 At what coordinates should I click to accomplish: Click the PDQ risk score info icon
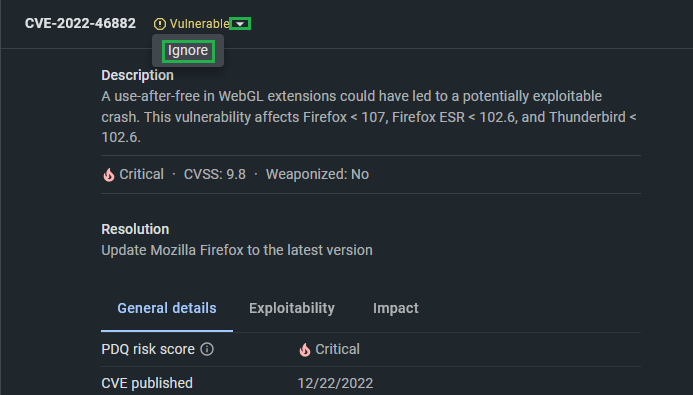207,349
